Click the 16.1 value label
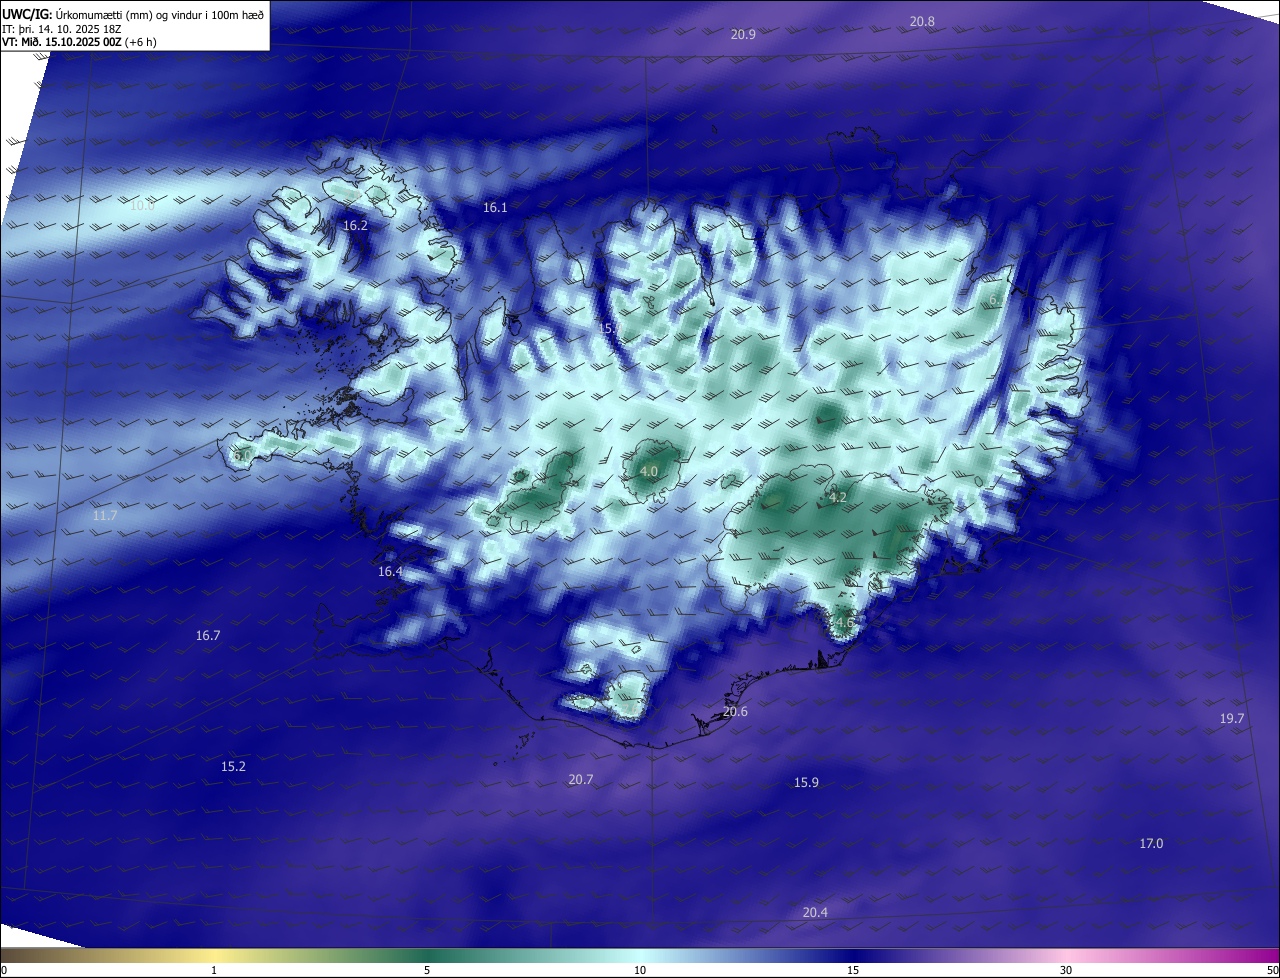The width and height of the screenshot is (1280, 978). click(x=495, y=208)
